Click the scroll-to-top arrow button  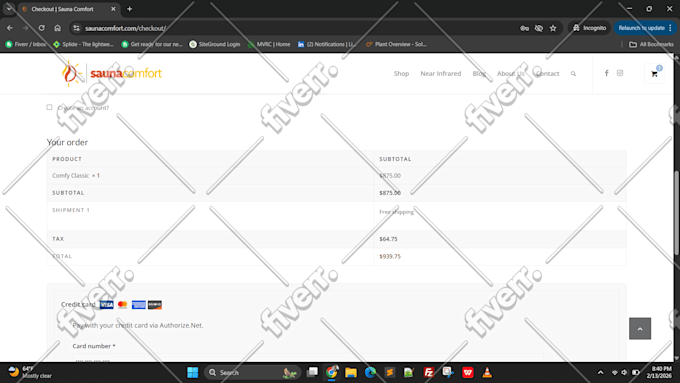[640, 329]
